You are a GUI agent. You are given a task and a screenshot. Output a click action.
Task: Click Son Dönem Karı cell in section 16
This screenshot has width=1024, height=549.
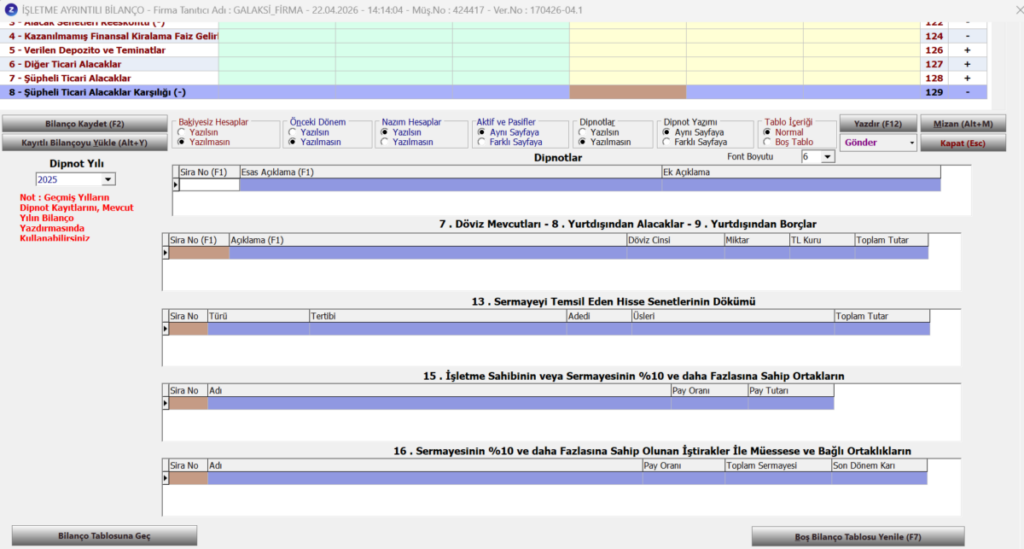[879, 478]
